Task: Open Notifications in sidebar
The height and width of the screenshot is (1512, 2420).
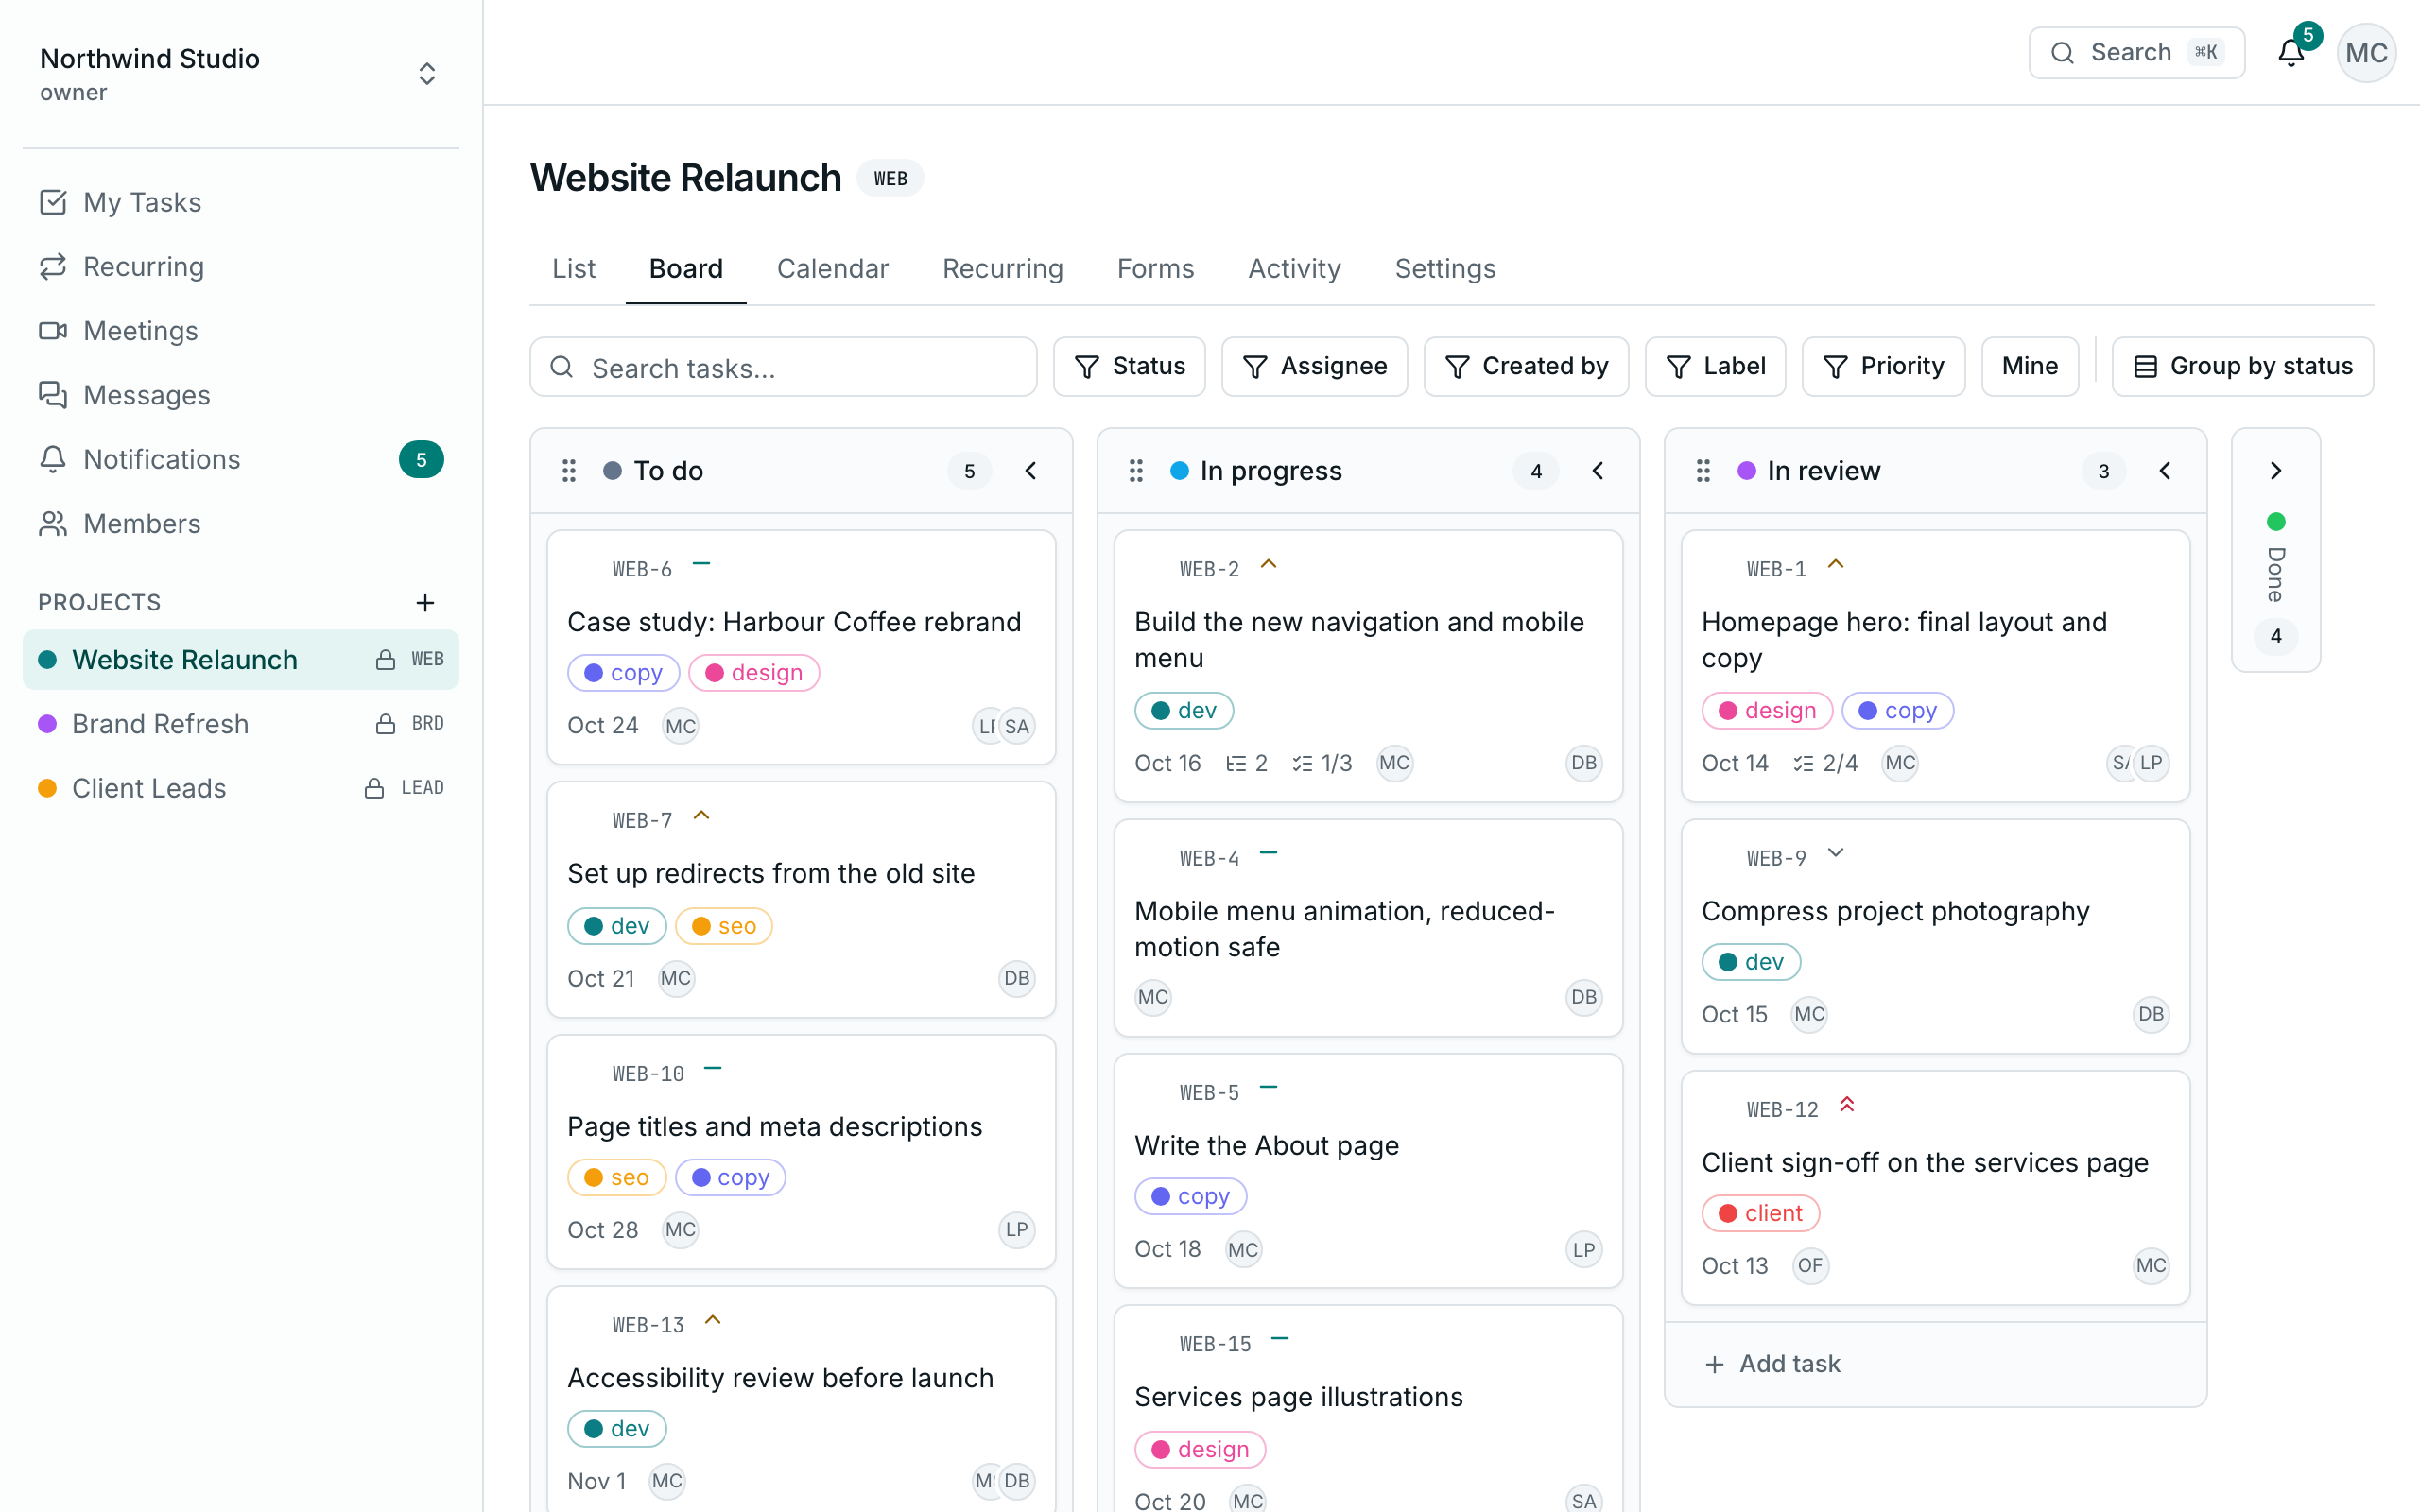Action: point(241,459)
